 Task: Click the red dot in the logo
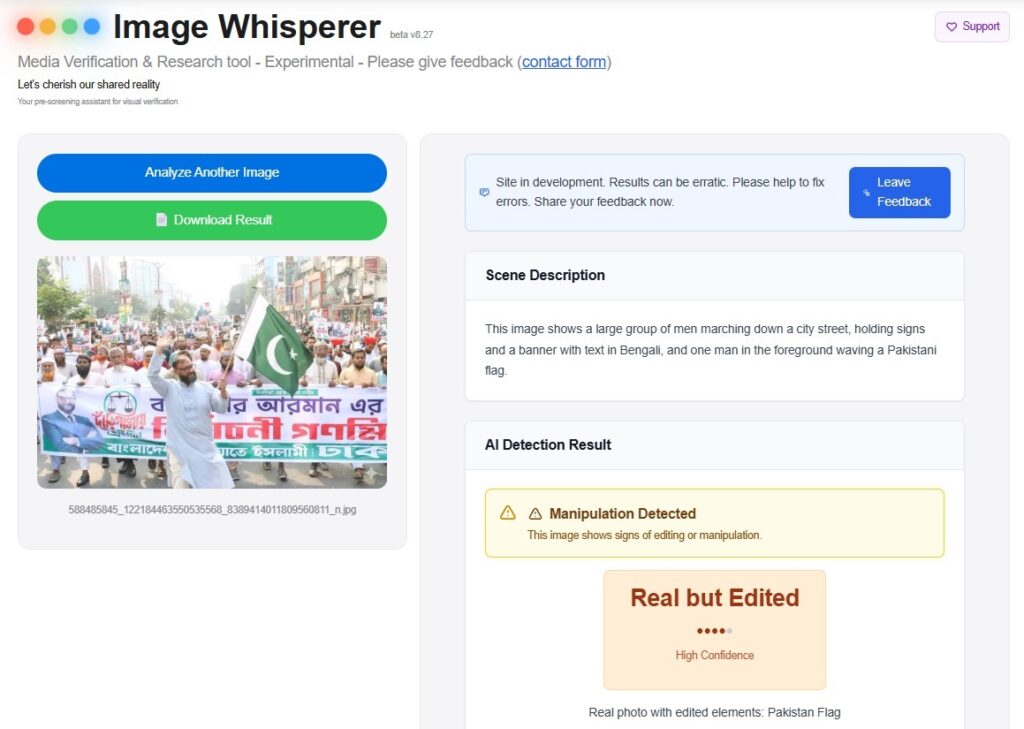coord(26,27)
